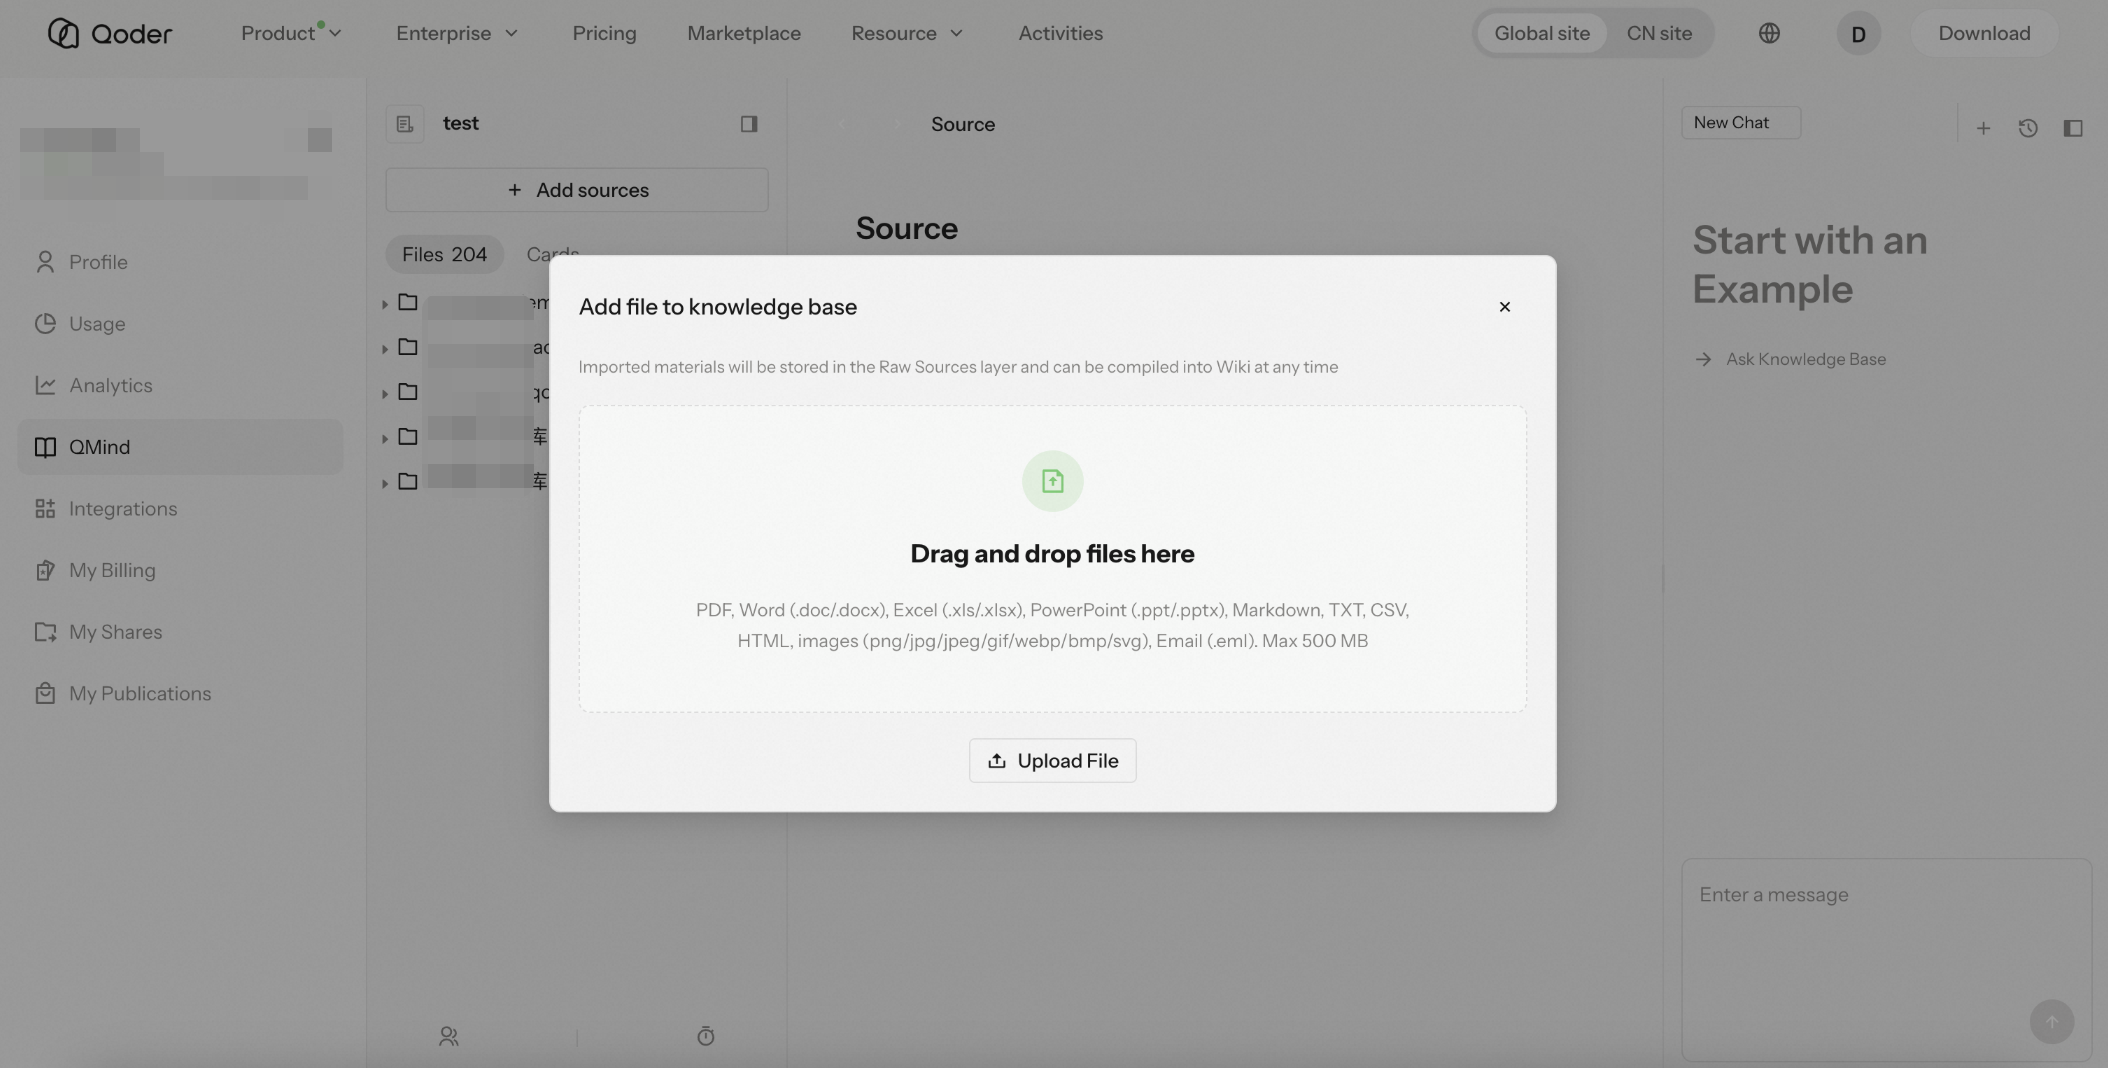Collapse the source panel using the sidebar icon
This screenshot has width=2108, height=1068.
click(x=749, y=124)
